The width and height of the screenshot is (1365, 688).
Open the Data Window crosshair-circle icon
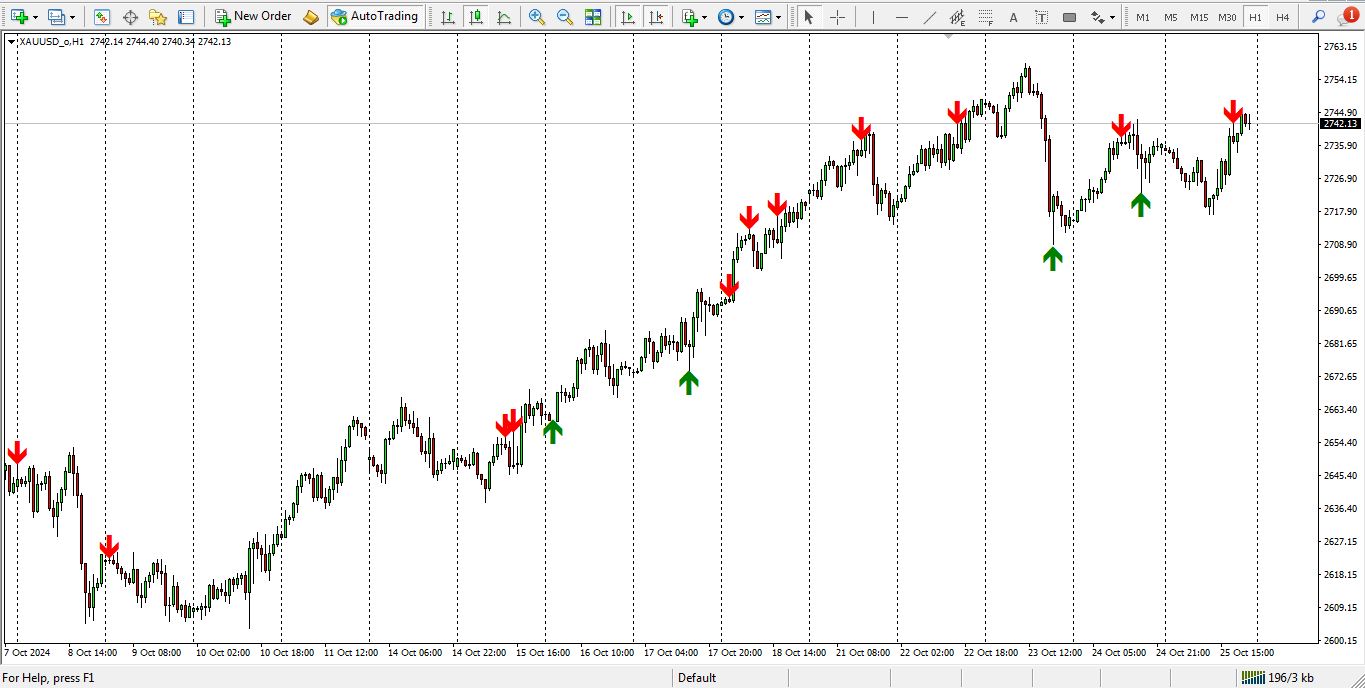click(130, 17)
